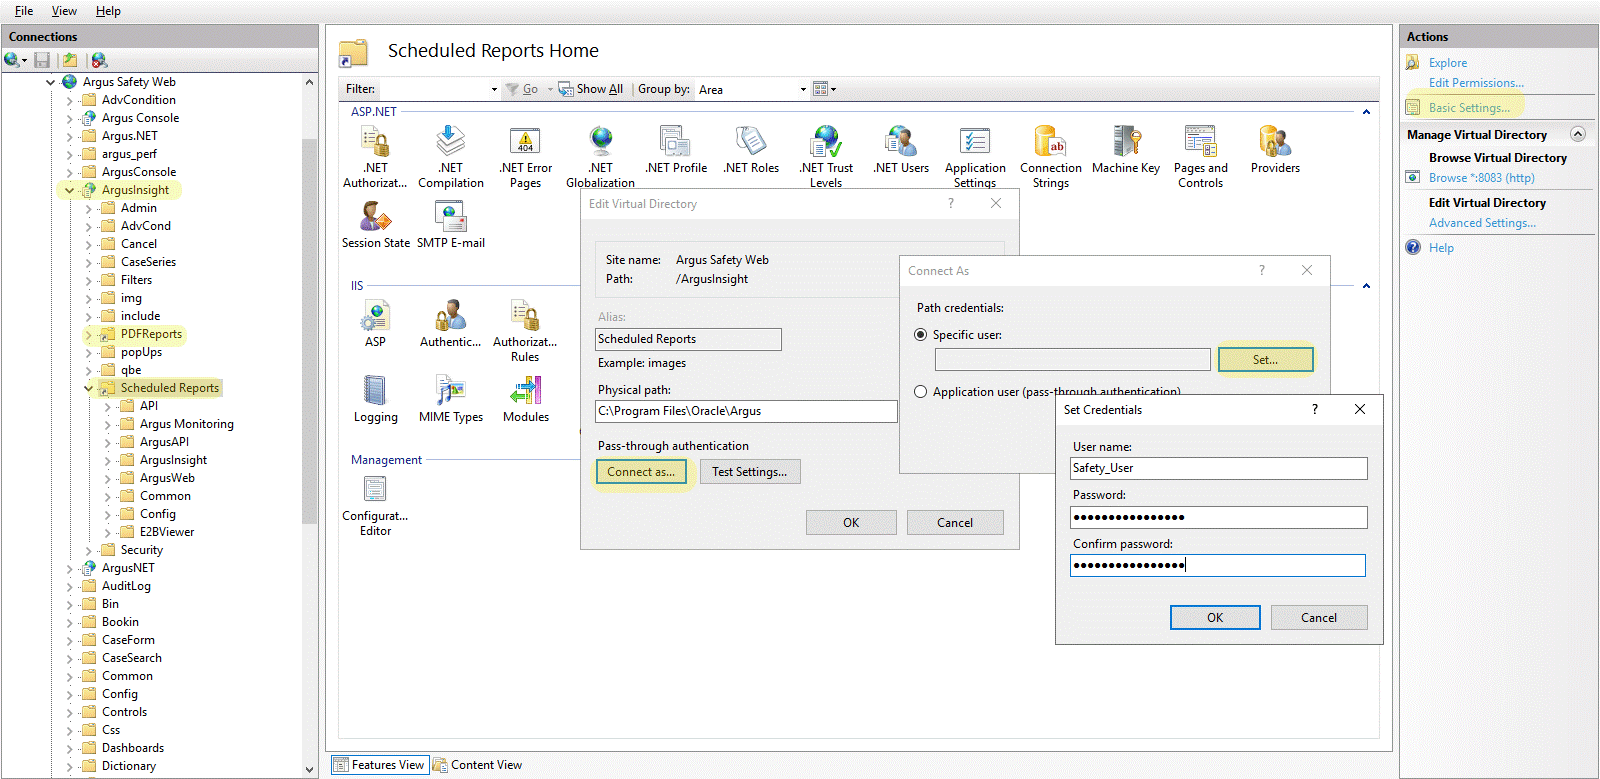Image resolution: width=1600 pixels, height=779 pixels.
Task: Collapse the Argus Safety Web site node
Action: pos(50,82)
